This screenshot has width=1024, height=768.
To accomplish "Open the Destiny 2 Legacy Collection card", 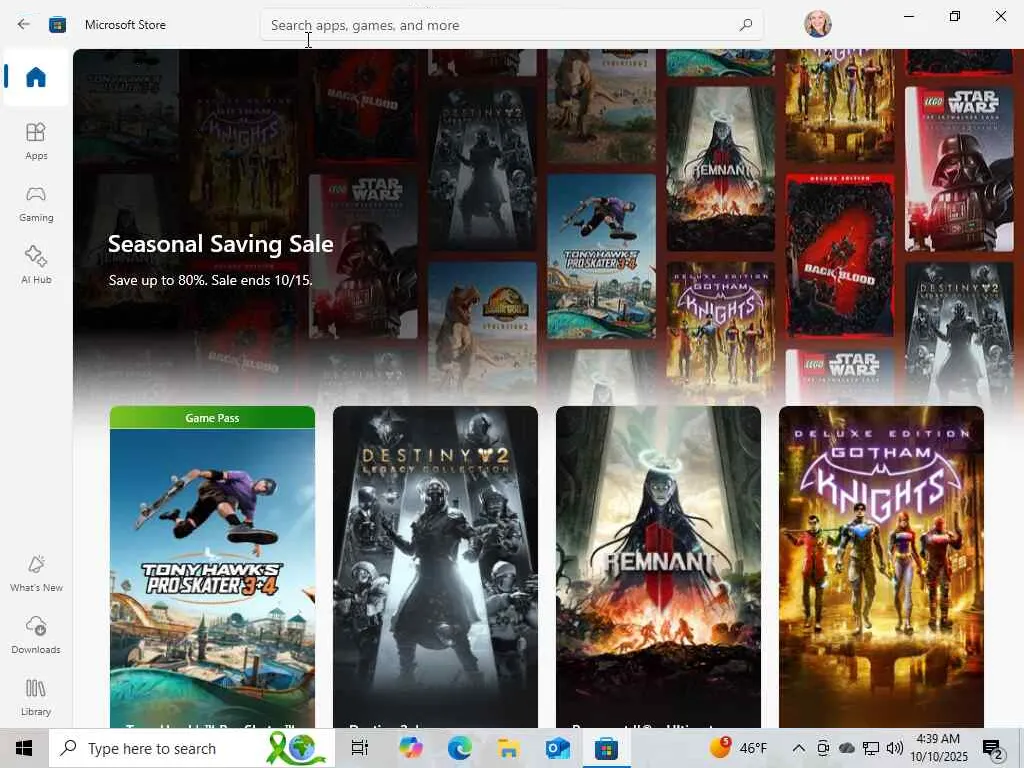I will point(436,567).
